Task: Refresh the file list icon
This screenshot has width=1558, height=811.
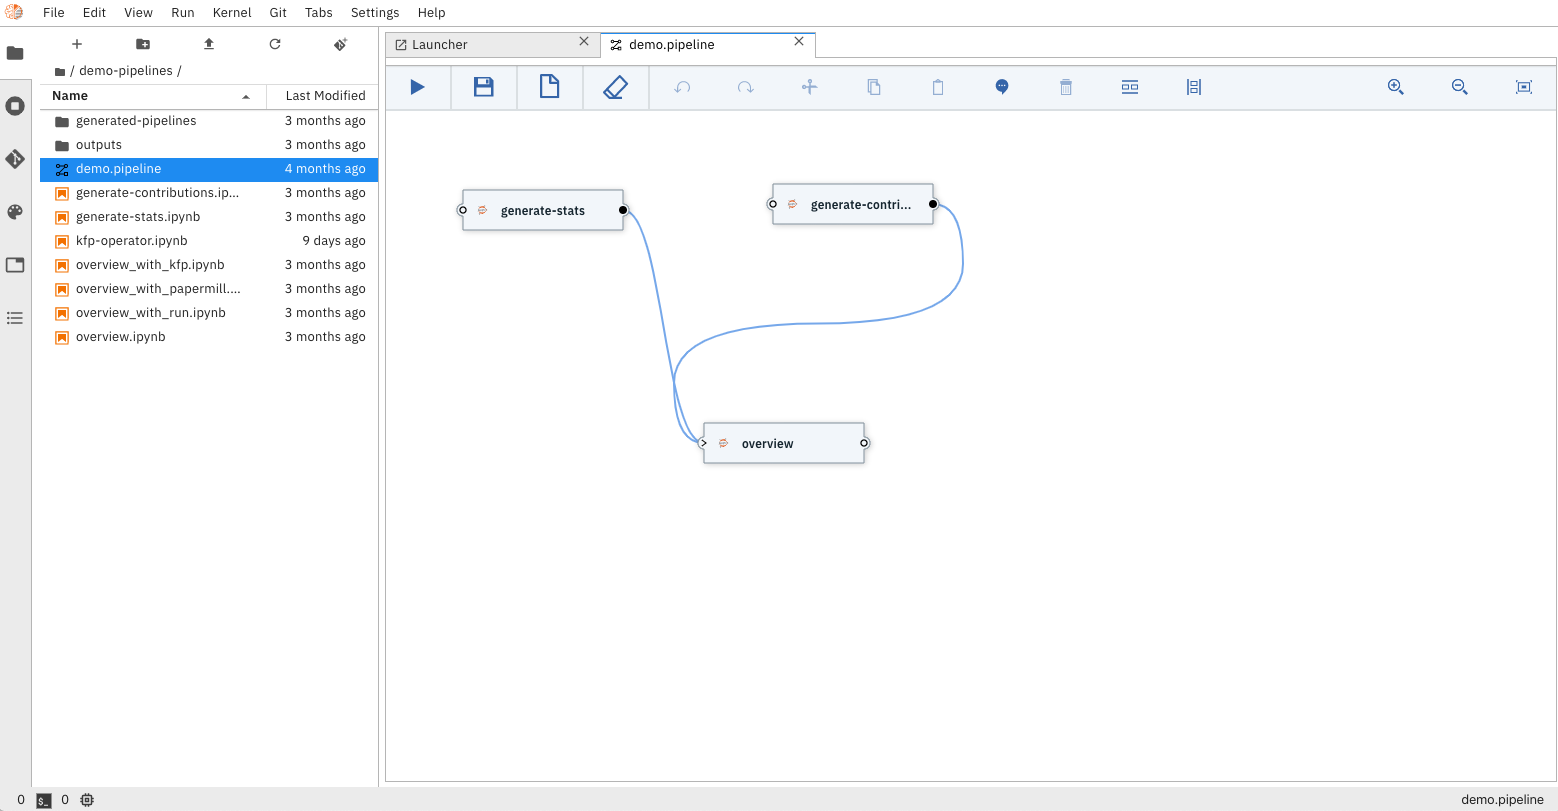Action: 275,44
